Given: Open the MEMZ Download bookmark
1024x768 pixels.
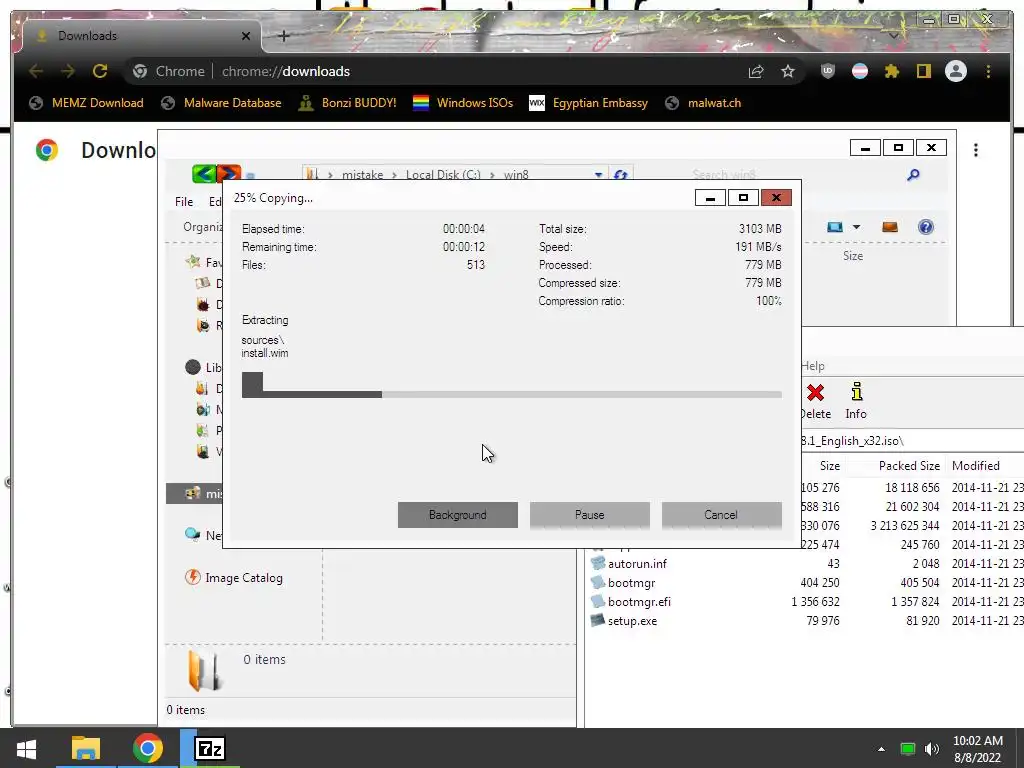Looking at the screenshot, I should pyautogui.click(x=86, y=103).
